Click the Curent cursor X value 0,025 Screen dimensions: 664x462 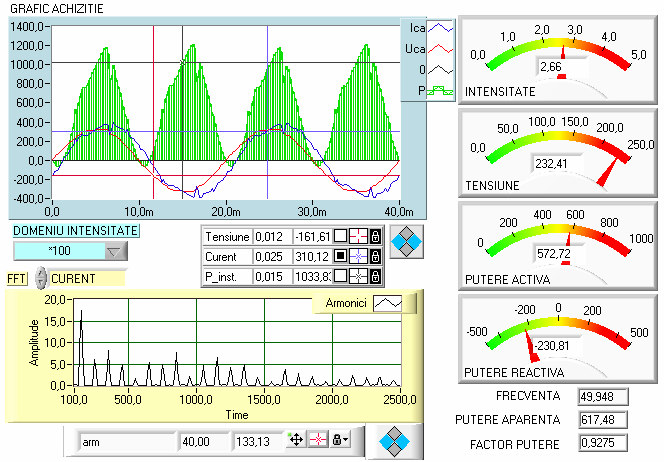click(x=272, y=257)
